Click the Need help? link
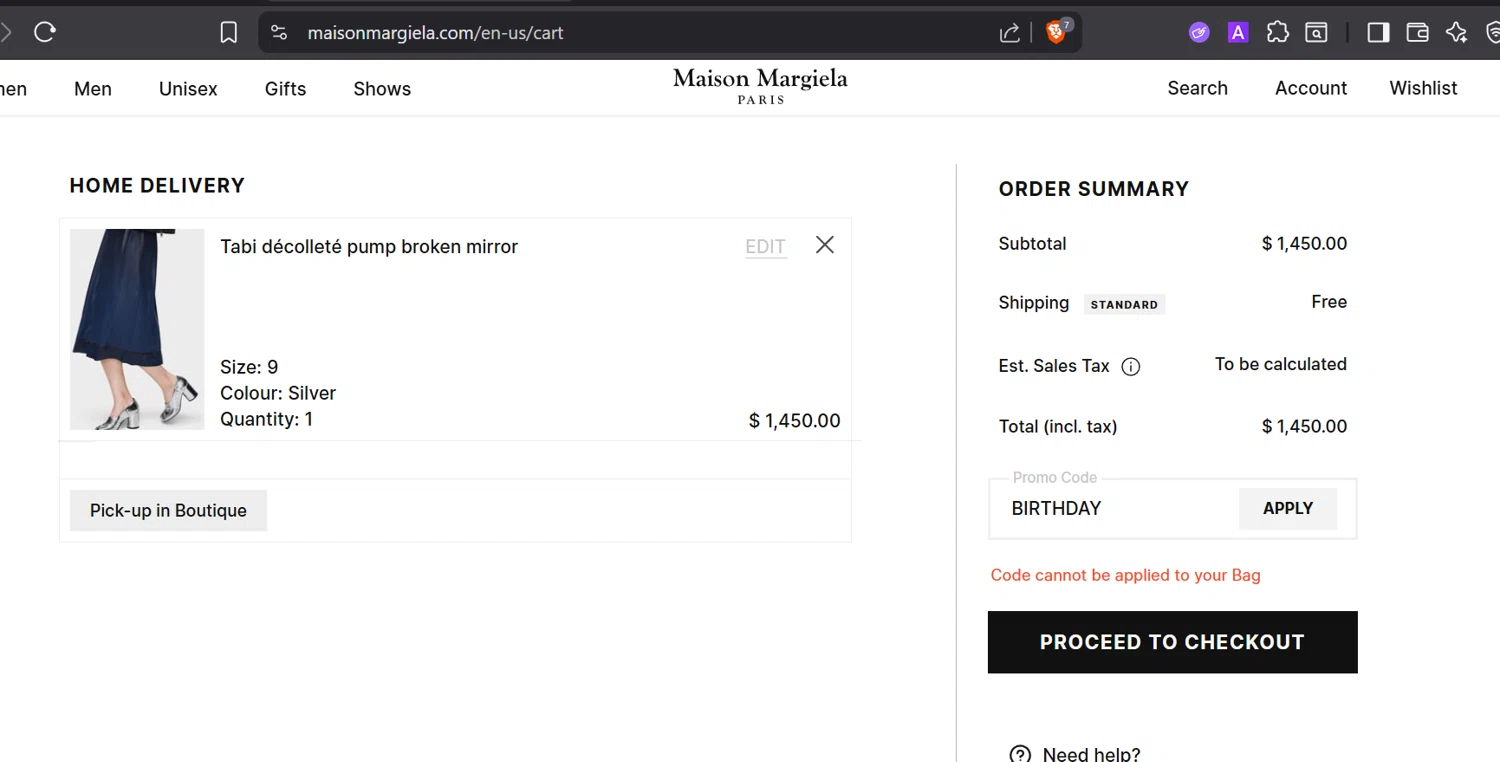This screenshot has width=1500, height=762. [x=1091, y=754]
